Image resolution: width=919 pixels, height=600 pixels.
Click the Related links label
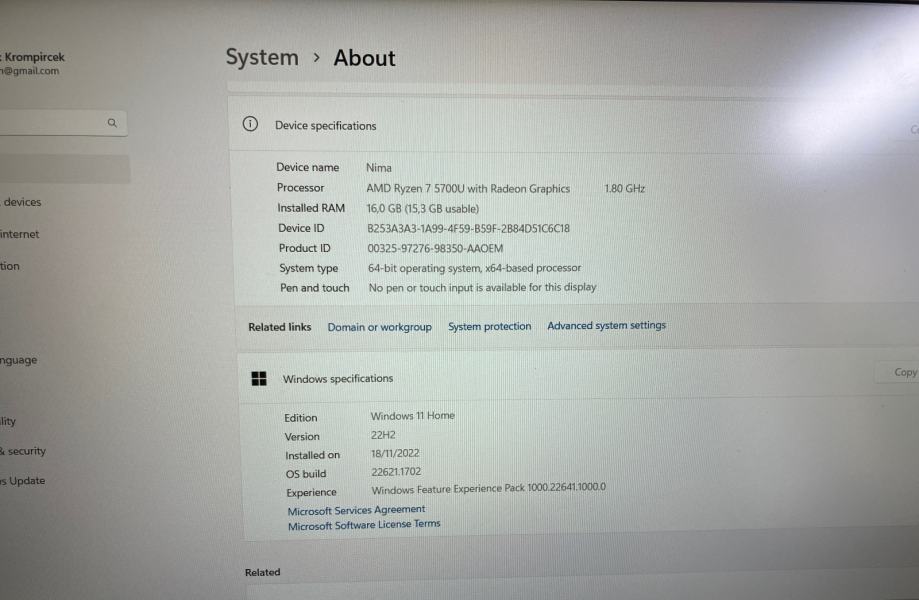pos(280,327)
